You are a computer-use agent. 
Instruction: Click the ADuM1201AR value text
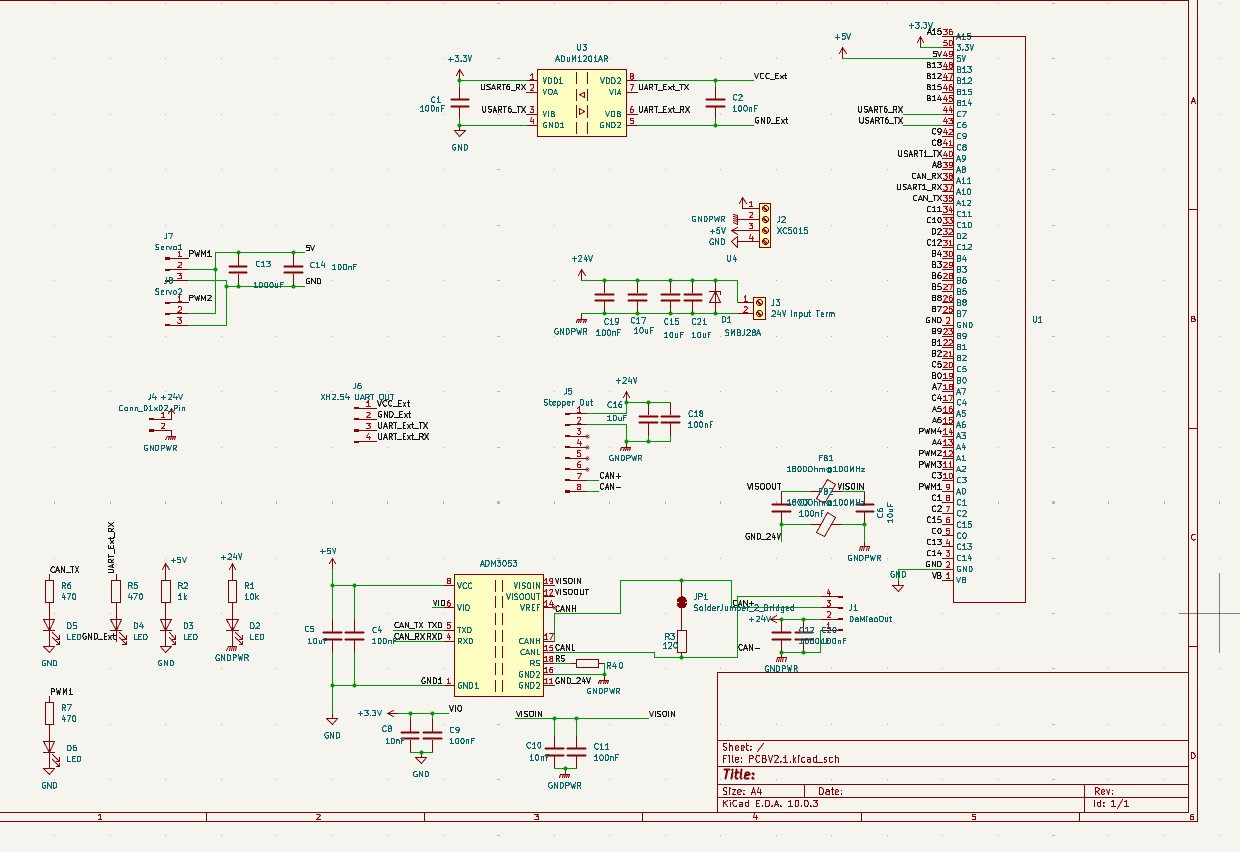[581, 59]
